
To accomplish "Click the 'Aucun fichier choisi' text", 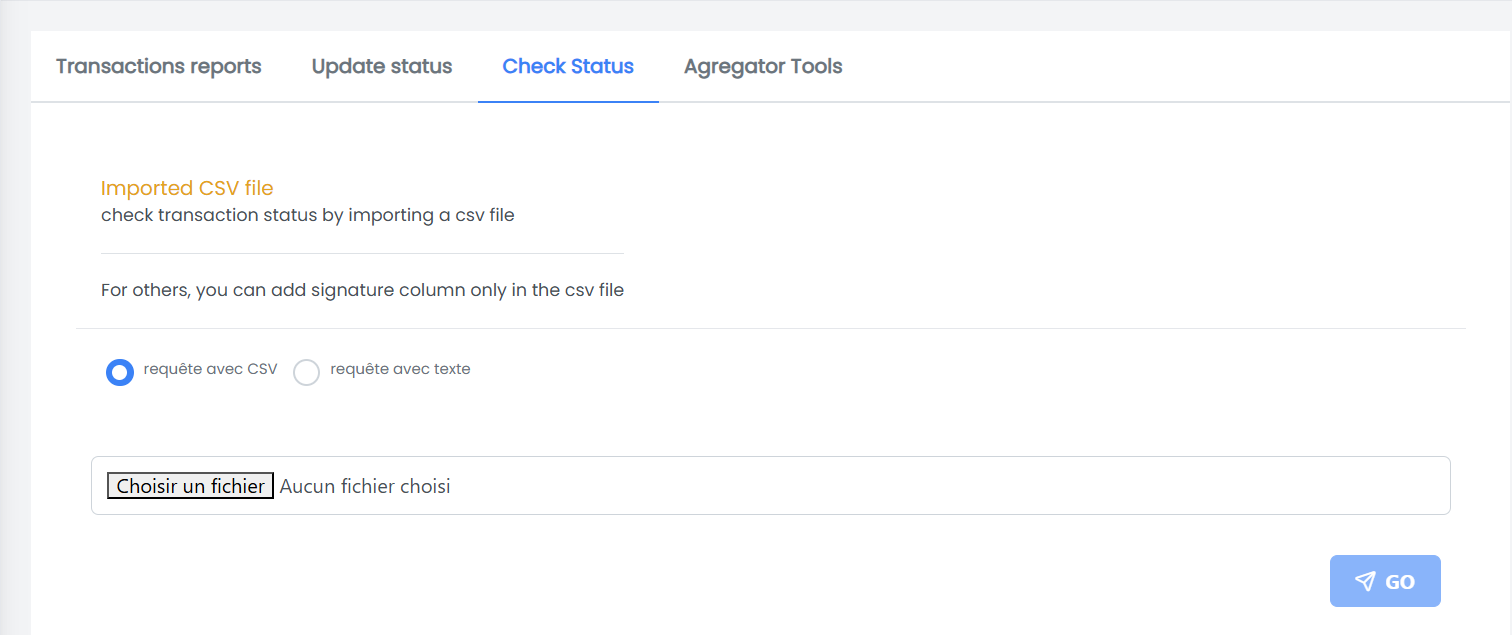I will 365,486.
